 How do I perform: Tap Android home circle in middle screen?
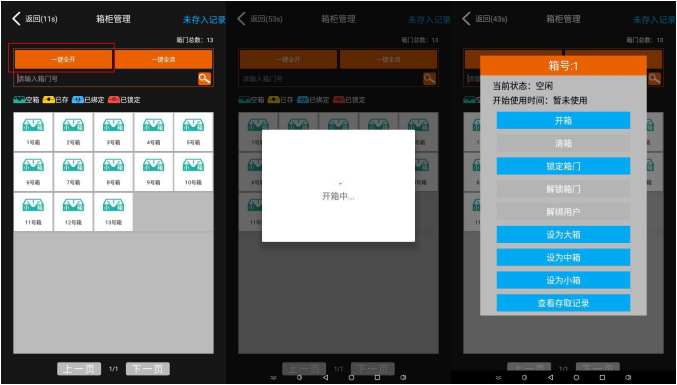click(x=351, y=377)
